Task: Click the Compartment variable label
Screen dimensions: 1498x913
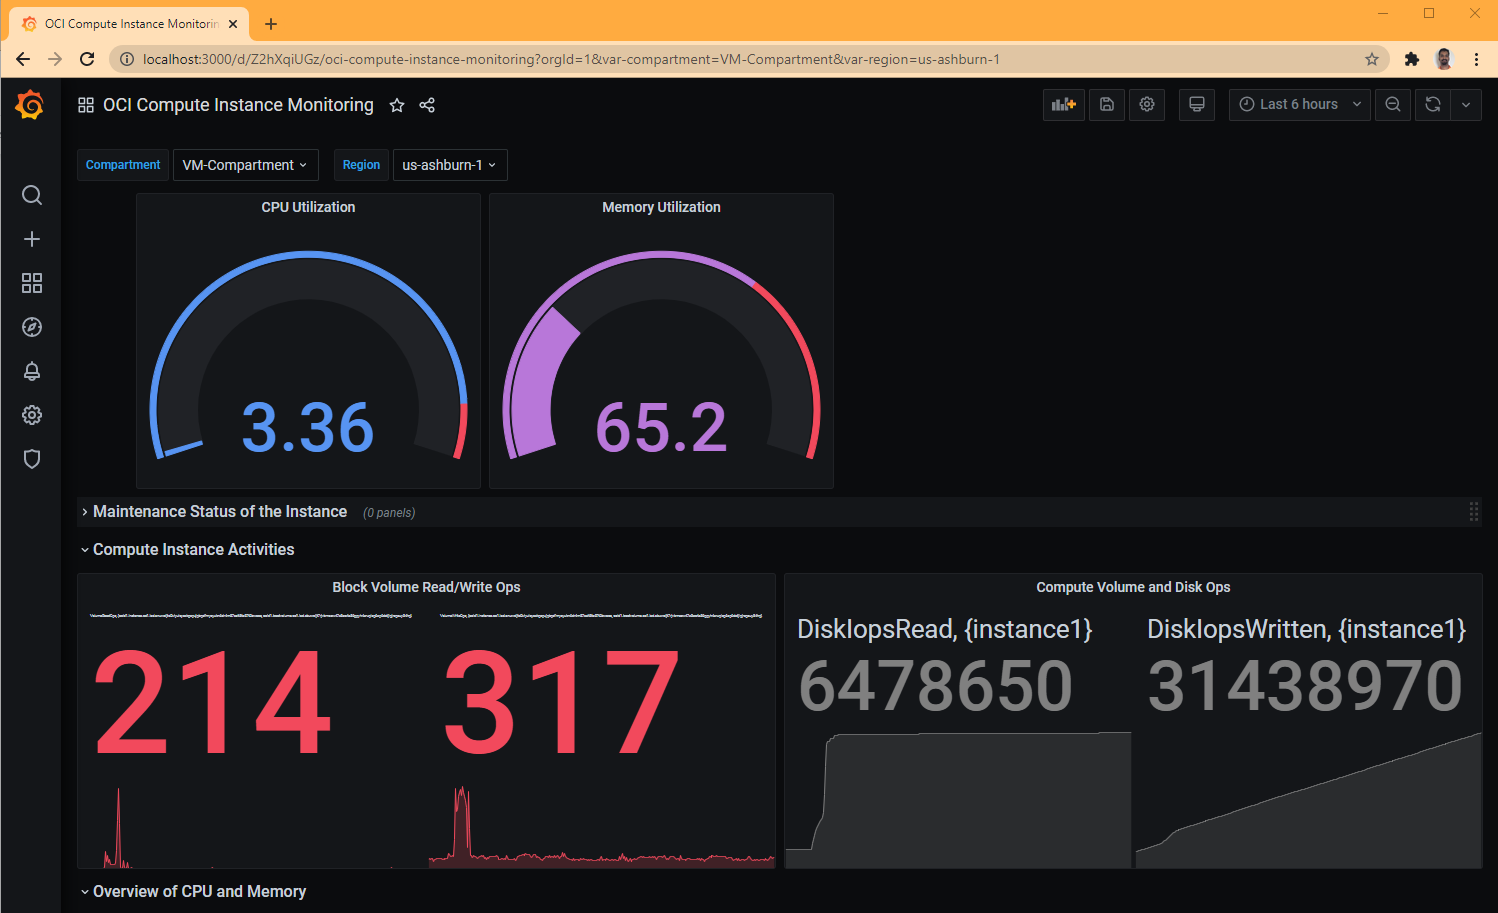Action: (123, 165)
